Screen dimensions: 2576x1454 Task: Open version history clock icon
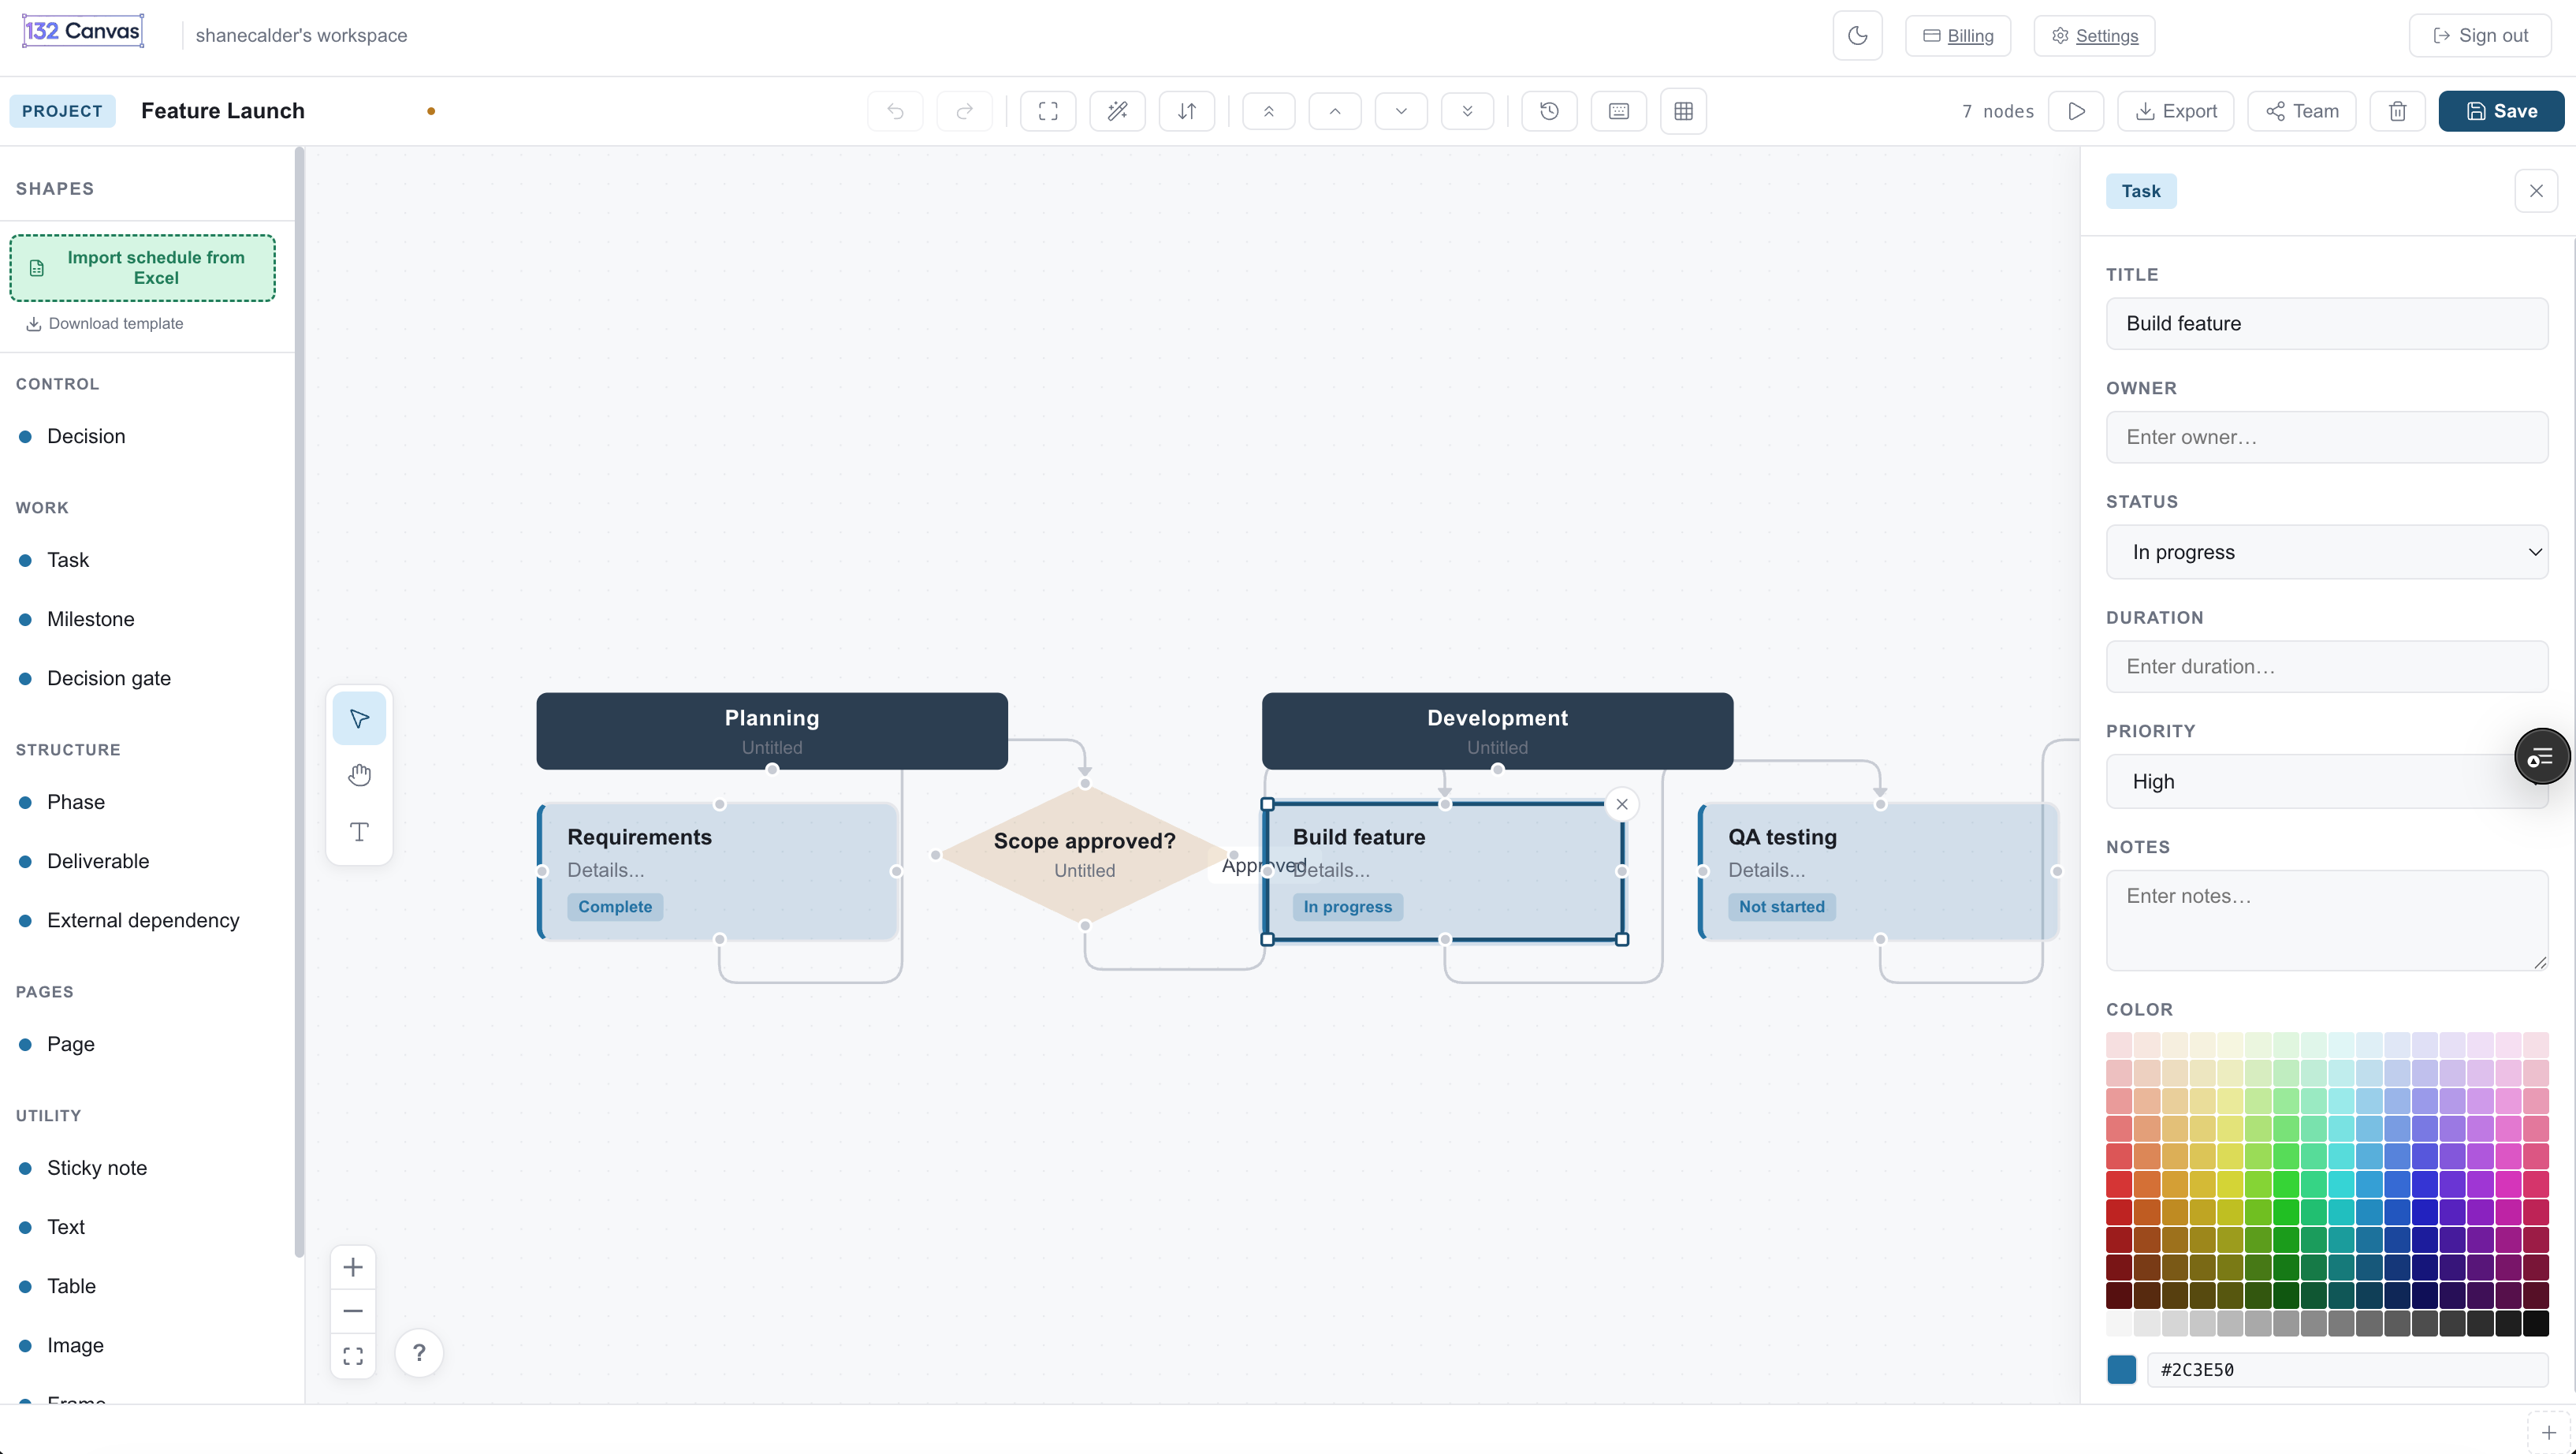pyautogui.click(x=1549, y=111)
